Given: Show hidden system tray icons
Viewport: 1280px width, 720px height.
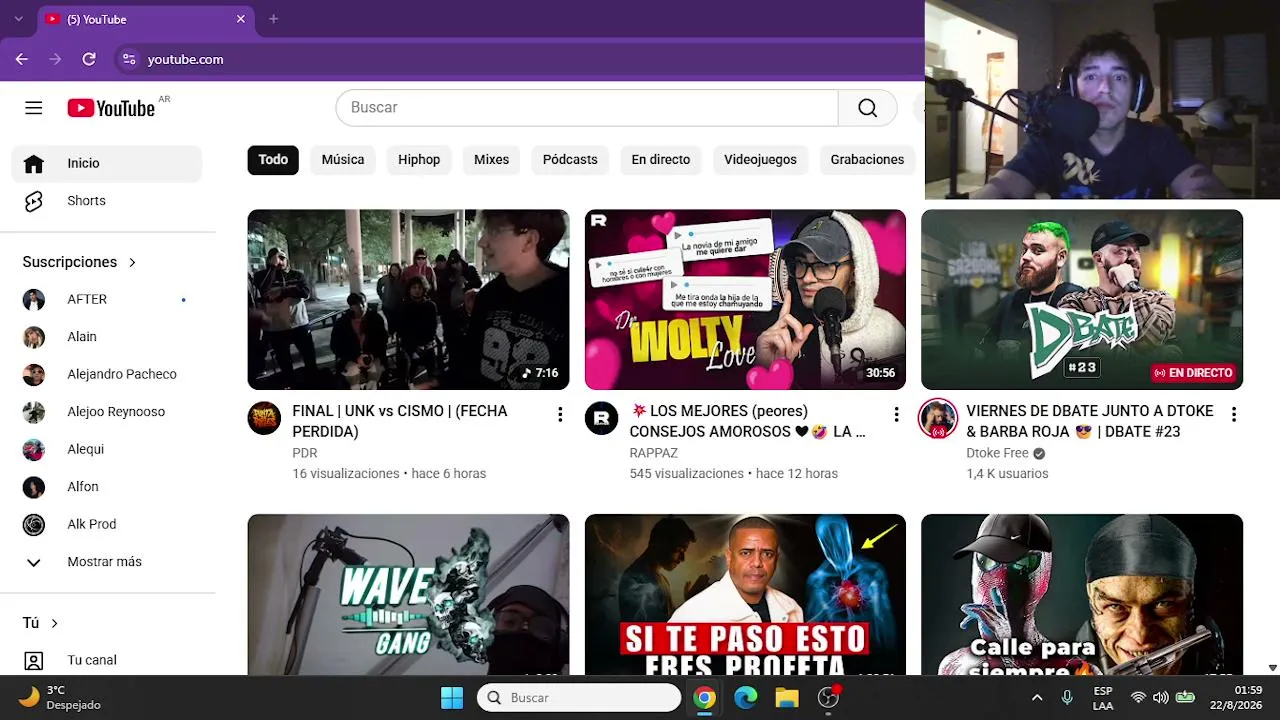Looking at the screenshot, I should pos(1037,697).
